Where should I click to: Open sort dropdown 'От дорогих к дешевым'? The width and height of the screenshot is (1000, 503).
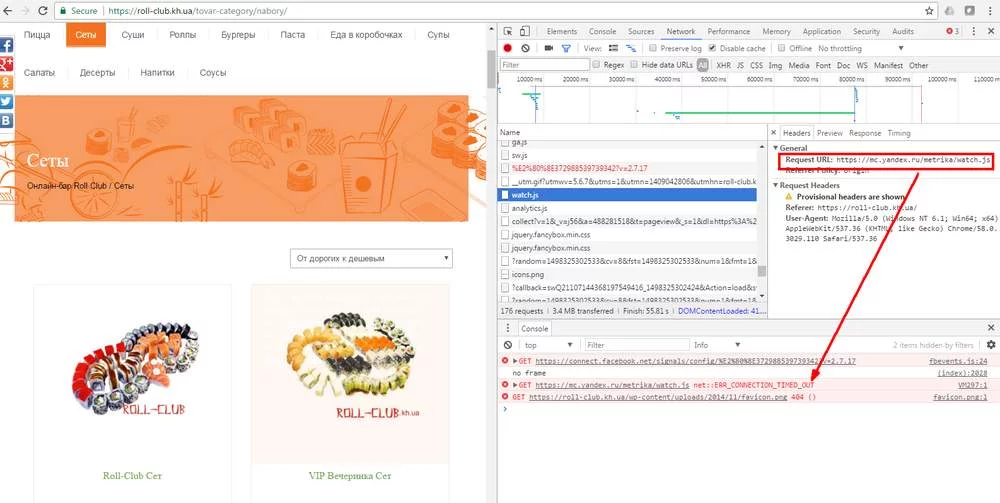371,259
